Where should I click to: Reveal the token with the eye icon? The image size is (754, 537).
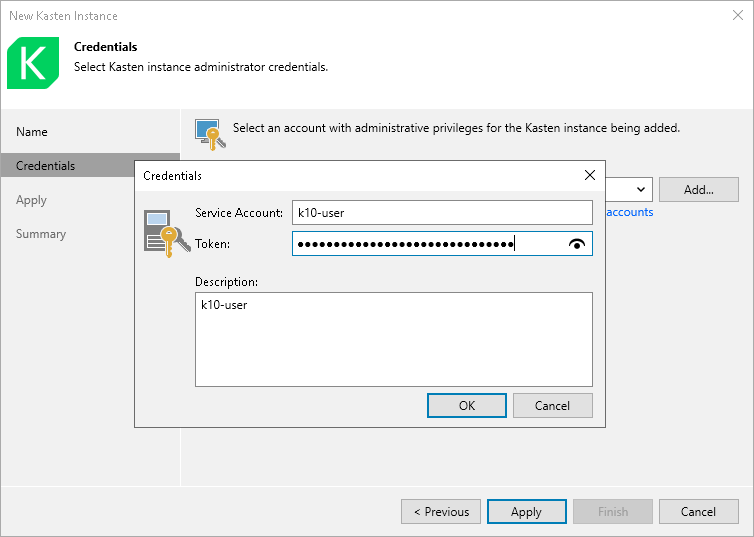(577, 244)
